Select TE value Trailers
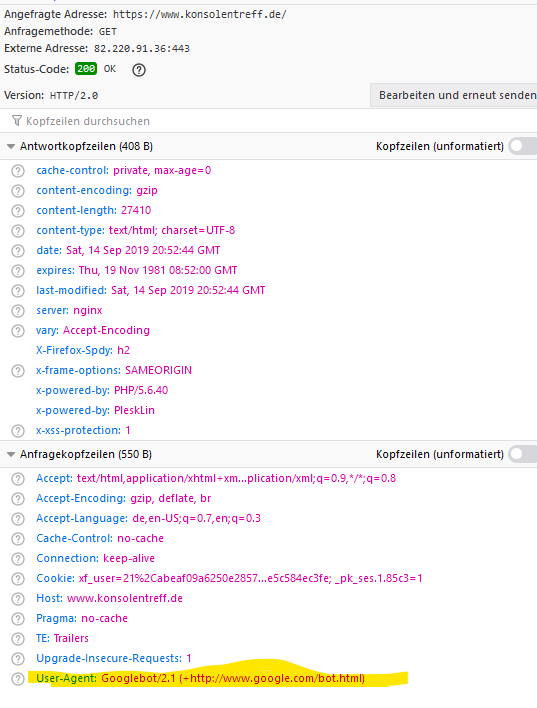This screenshot has height=708, width=537. tap(71, 638)
